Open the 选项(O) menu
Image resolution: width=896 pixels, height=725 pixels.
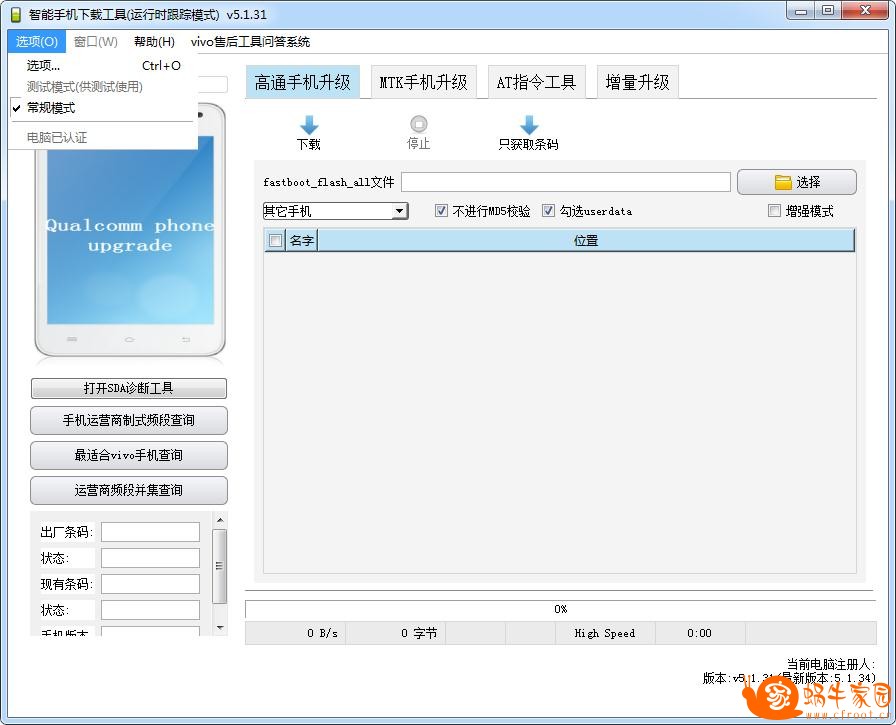point(37,42)
